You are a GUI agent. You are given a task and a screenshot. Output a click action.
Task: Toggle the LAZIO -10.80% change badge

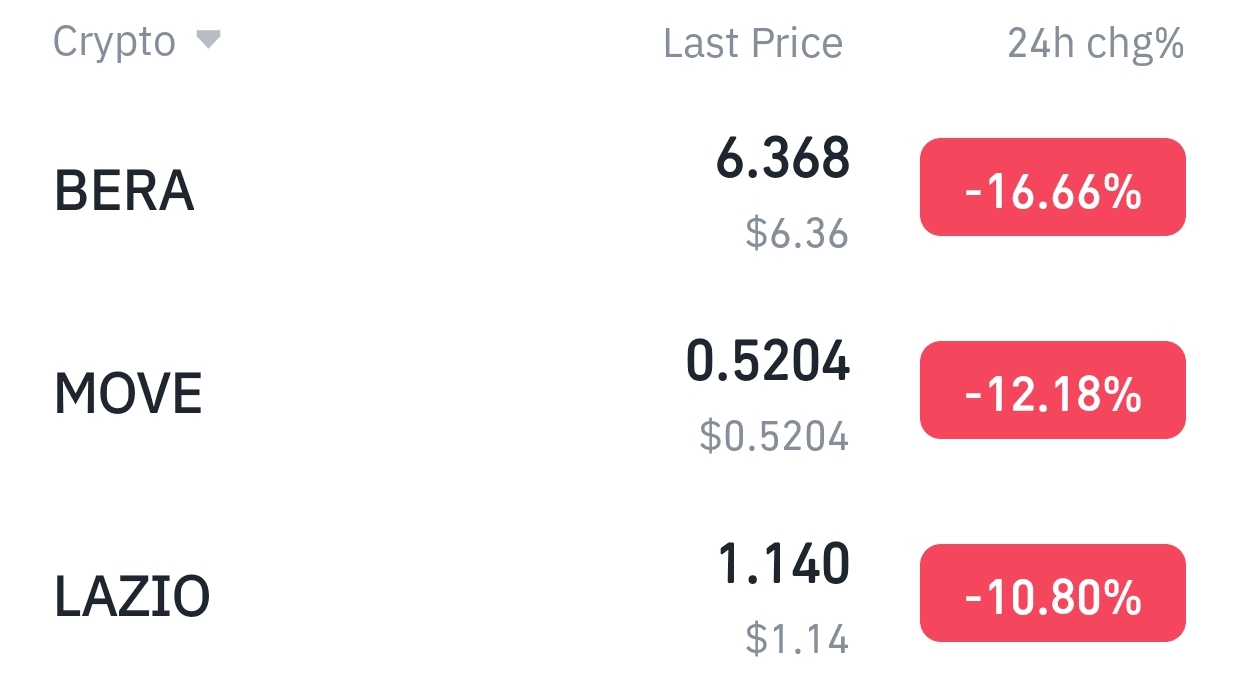point(1052,594)
